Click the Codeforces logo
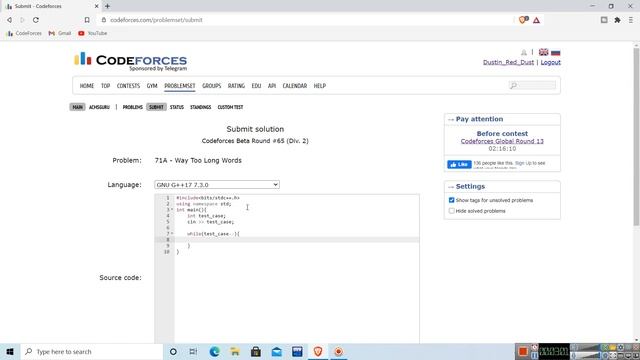 (x=130, y=61)
